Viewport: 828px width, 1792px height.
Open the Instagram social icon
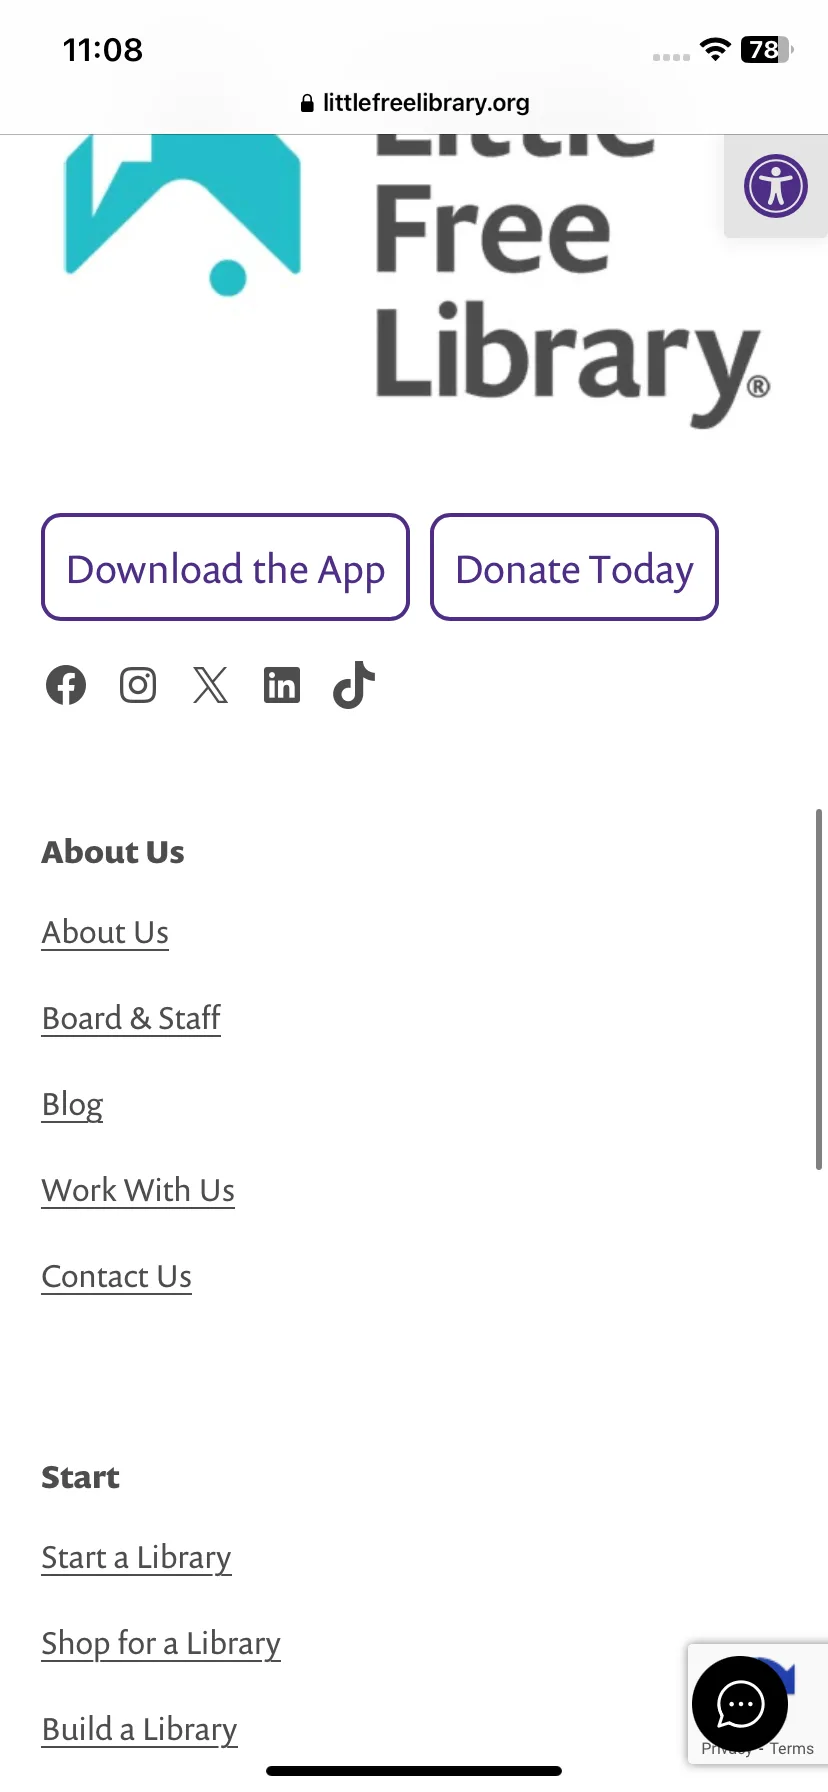(138, 685)
